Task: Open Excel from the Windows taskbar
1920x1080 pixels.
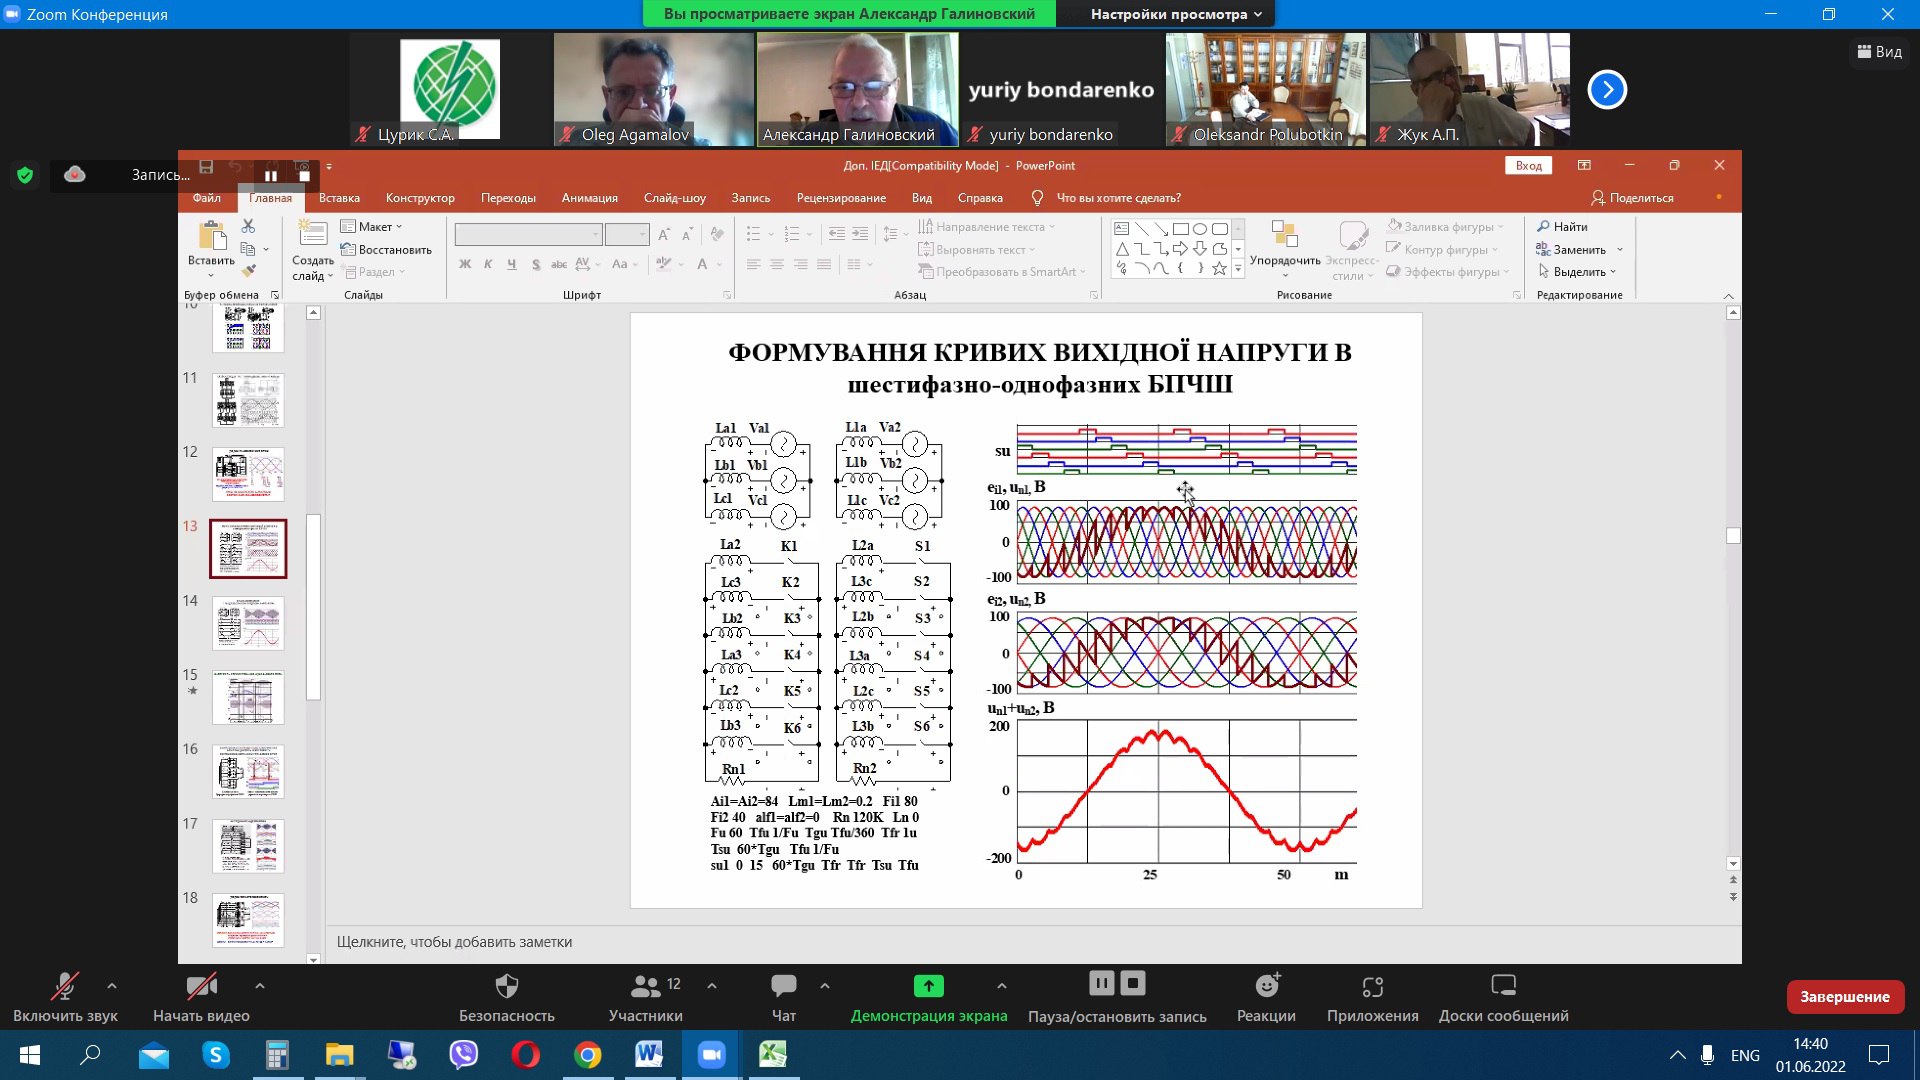Action: click(773, 1054)
